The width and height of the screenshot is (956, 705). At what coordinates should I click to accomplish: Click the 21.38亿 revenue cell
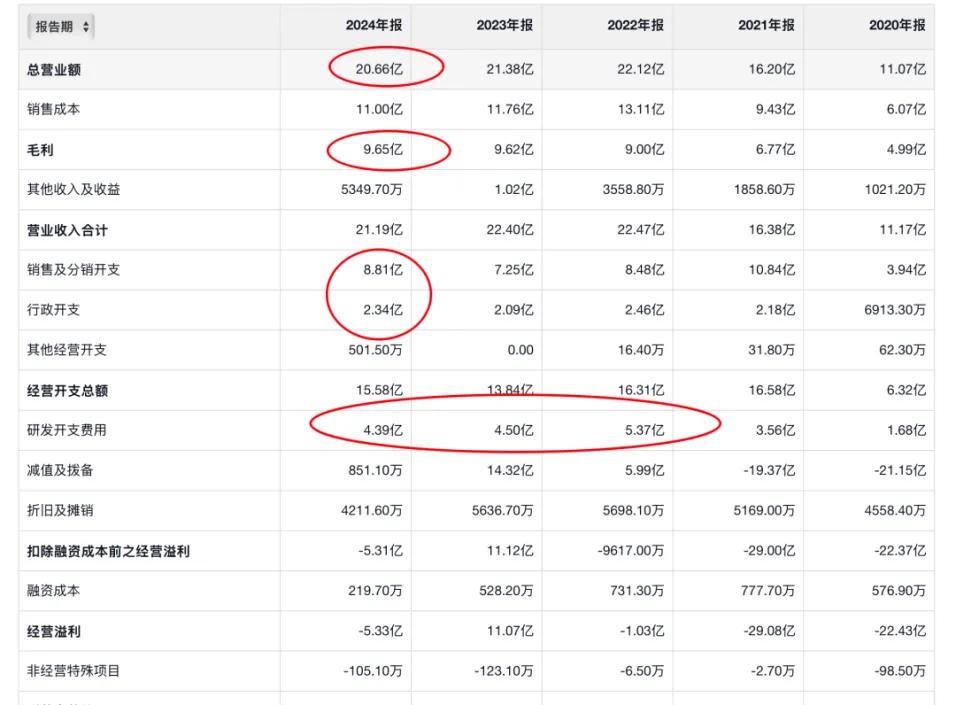510,70
